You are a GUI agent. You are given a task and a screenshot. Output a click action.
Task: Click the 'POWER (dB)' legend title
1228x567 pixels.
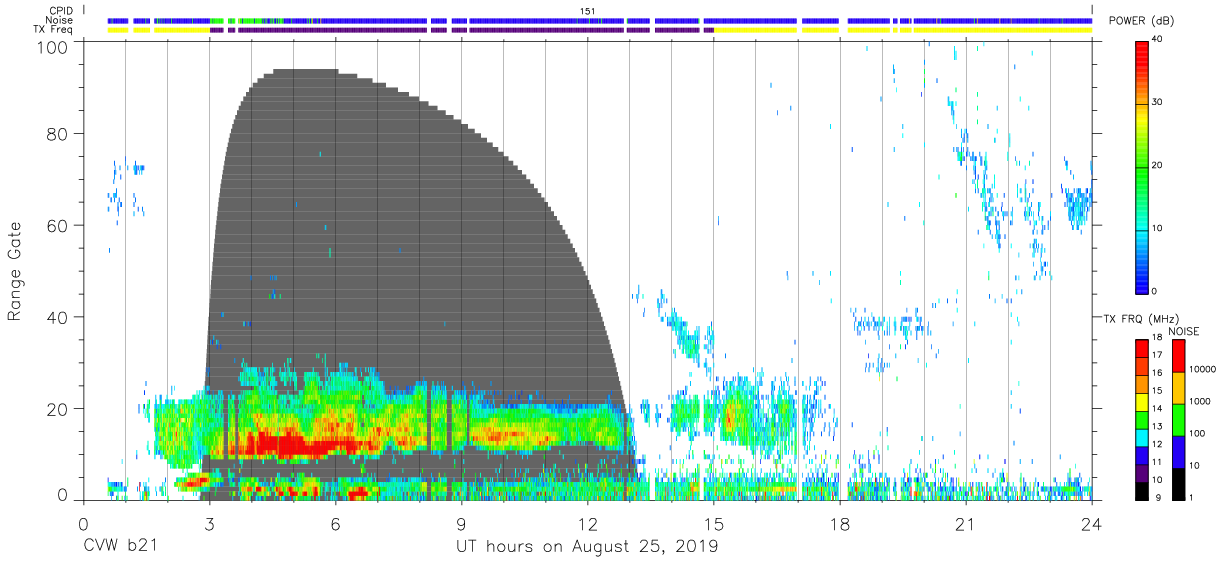tap(1141, 21)
